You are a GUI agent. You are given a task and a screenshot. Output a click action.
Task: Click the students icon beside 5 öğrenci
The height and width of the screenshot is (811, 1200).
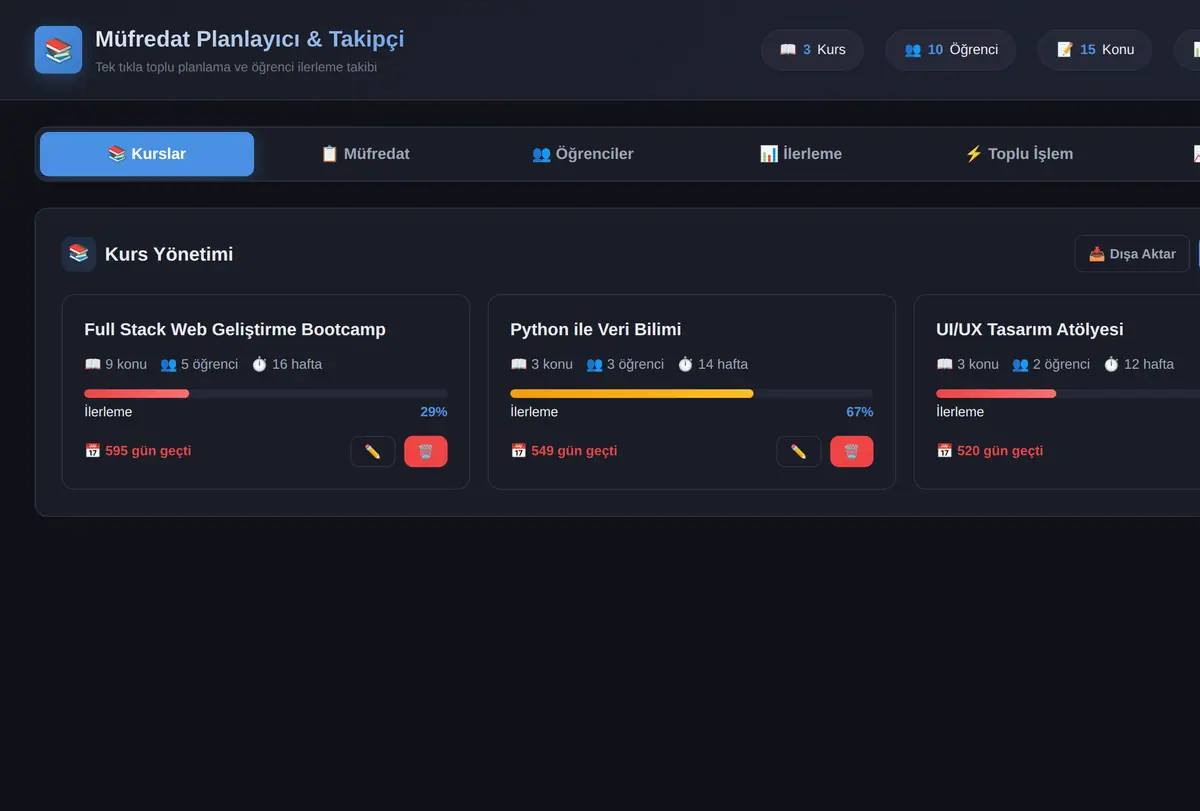[x=168, y=364]
